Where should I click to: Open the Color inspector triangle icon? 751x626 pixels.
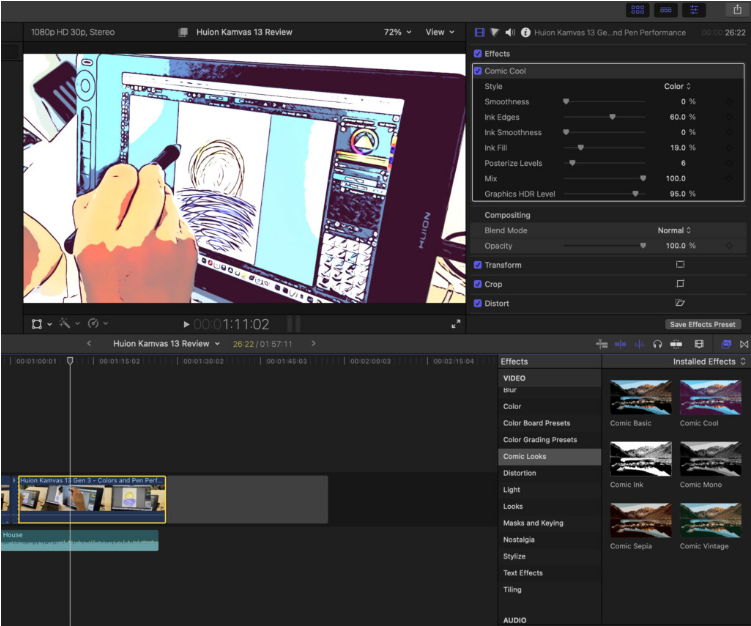495,32
